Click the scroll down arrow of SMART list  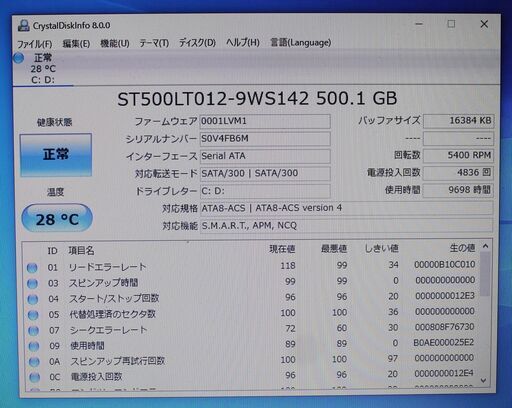[484, 380]
